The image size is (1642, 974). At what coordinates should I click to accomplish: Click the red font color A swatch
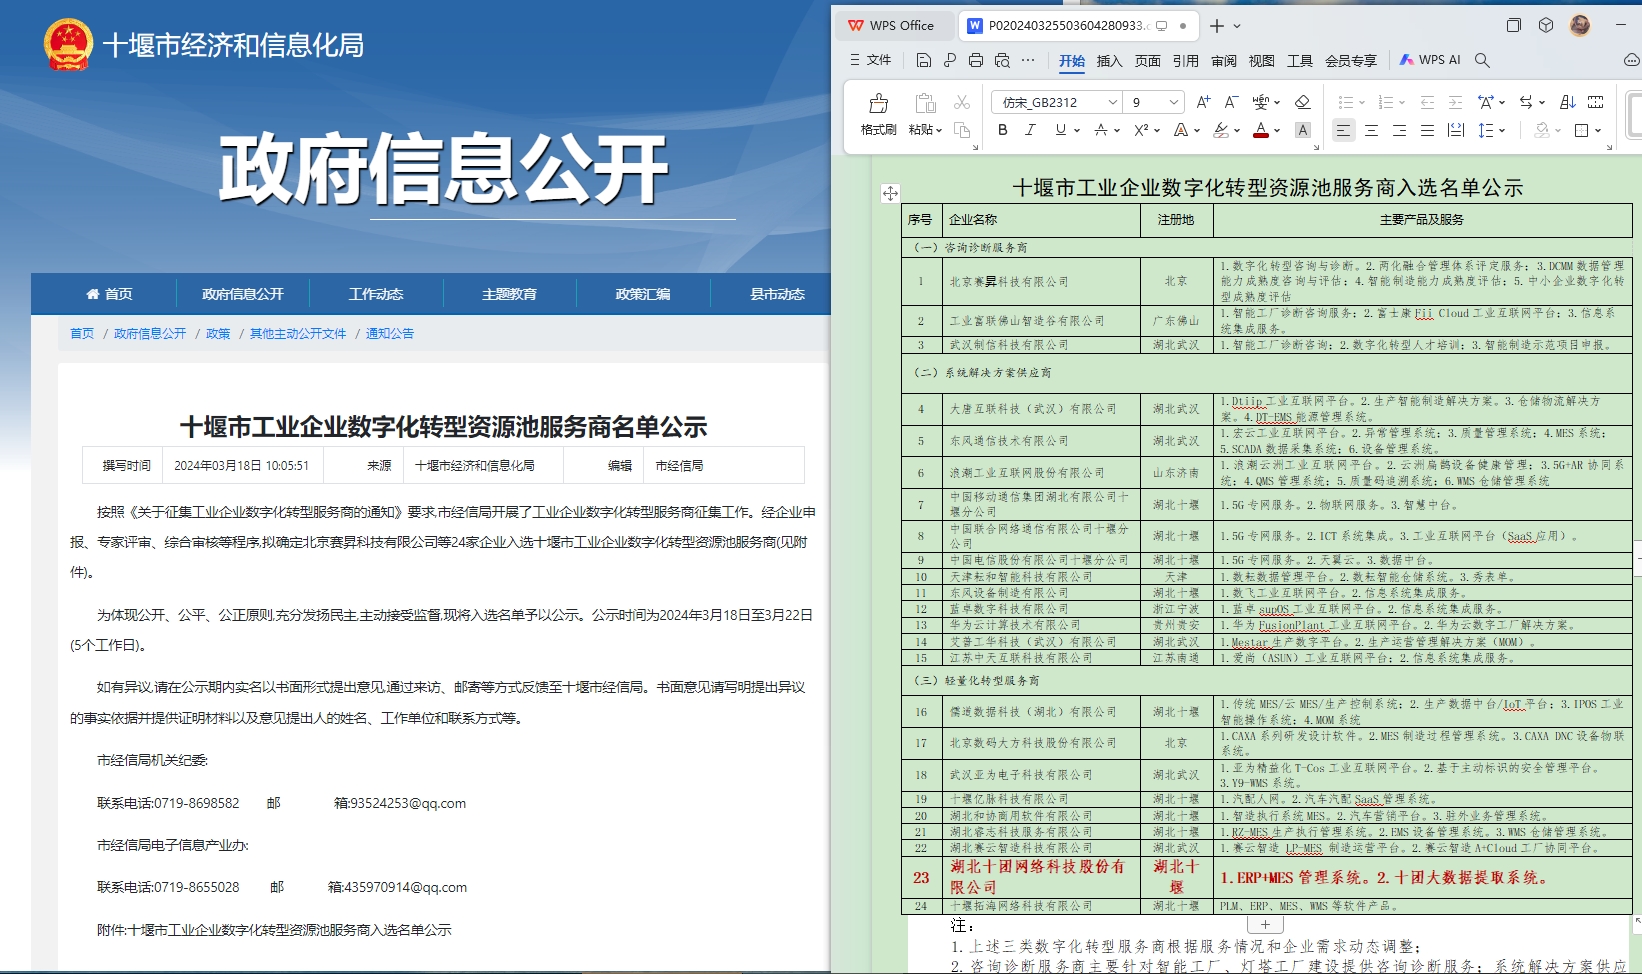coord(1261,130)
